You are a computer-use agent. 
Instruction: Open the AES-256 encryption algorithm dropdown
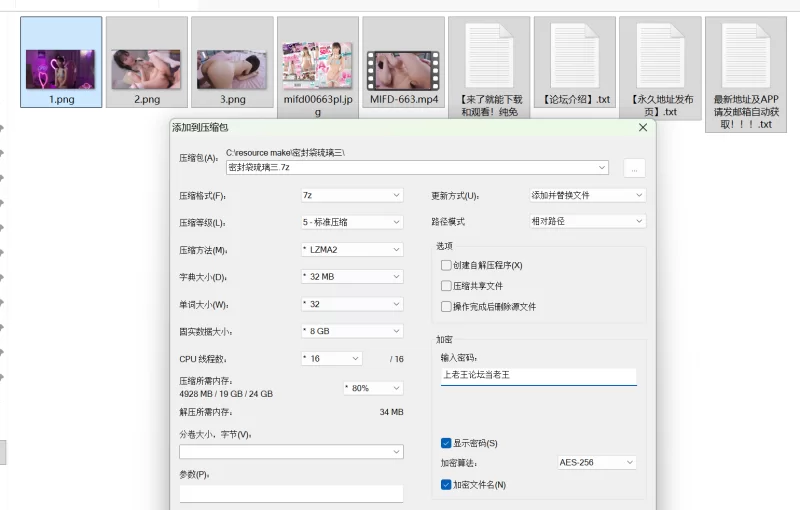(596, 463)
